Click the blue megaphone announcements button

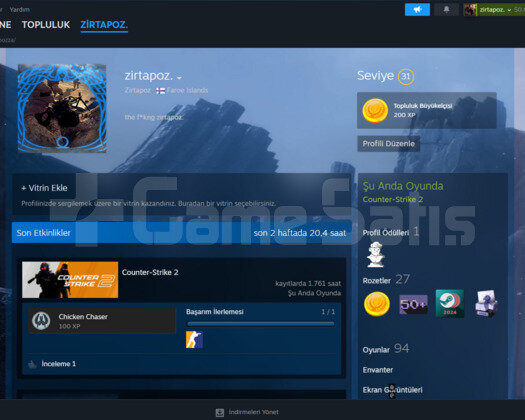(x=417, y=9)
